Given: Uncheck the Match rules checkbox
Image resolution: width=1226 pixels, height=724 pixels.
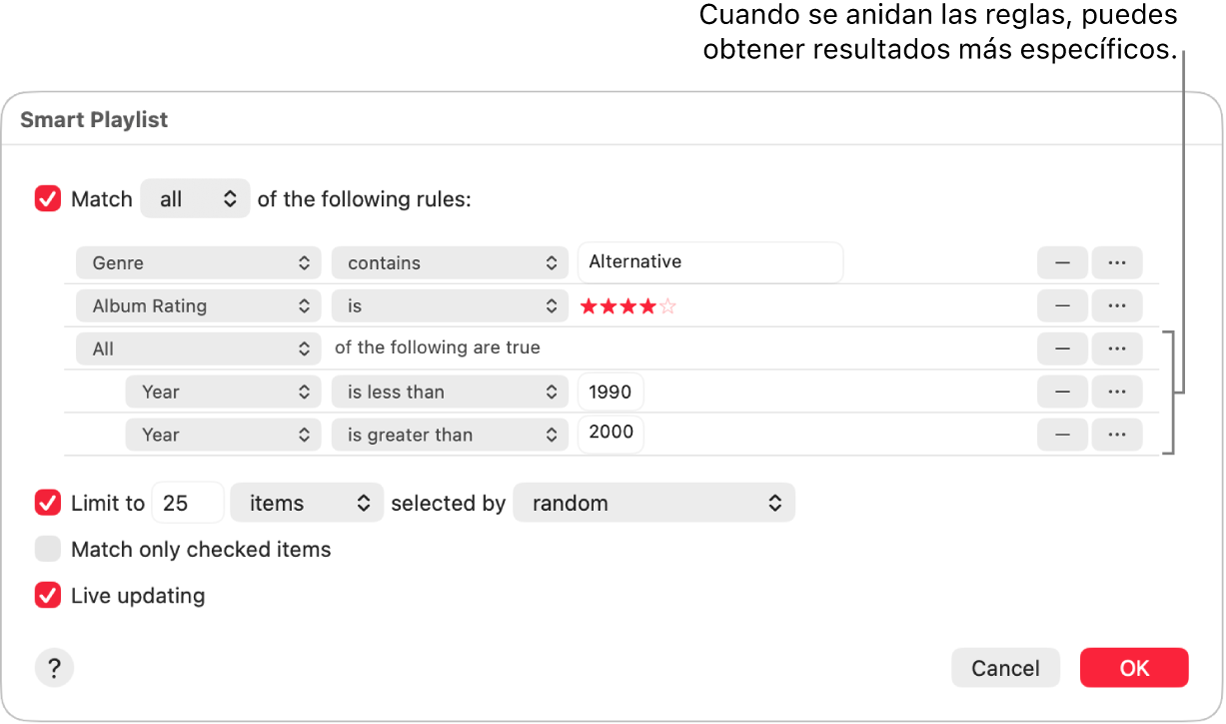Looking at the screenshot, I should (47, 198).
